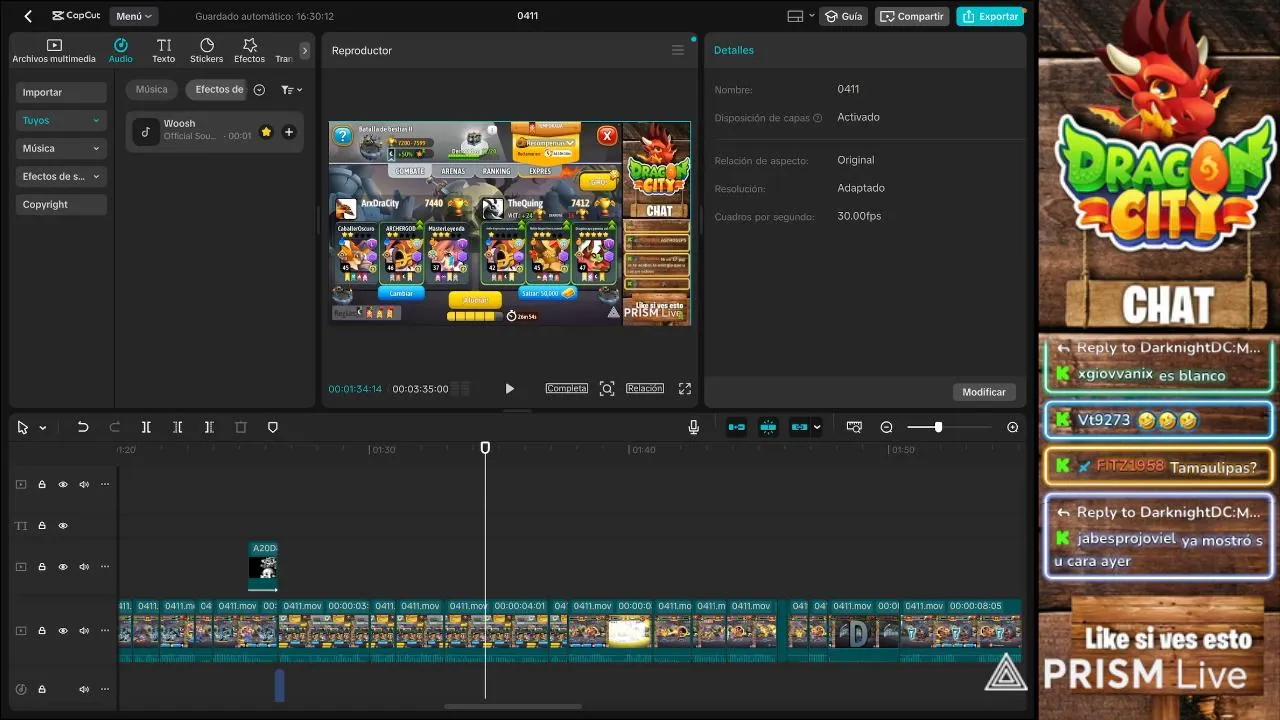Open the Archivos multimedia tab

[x=54, y=51]
